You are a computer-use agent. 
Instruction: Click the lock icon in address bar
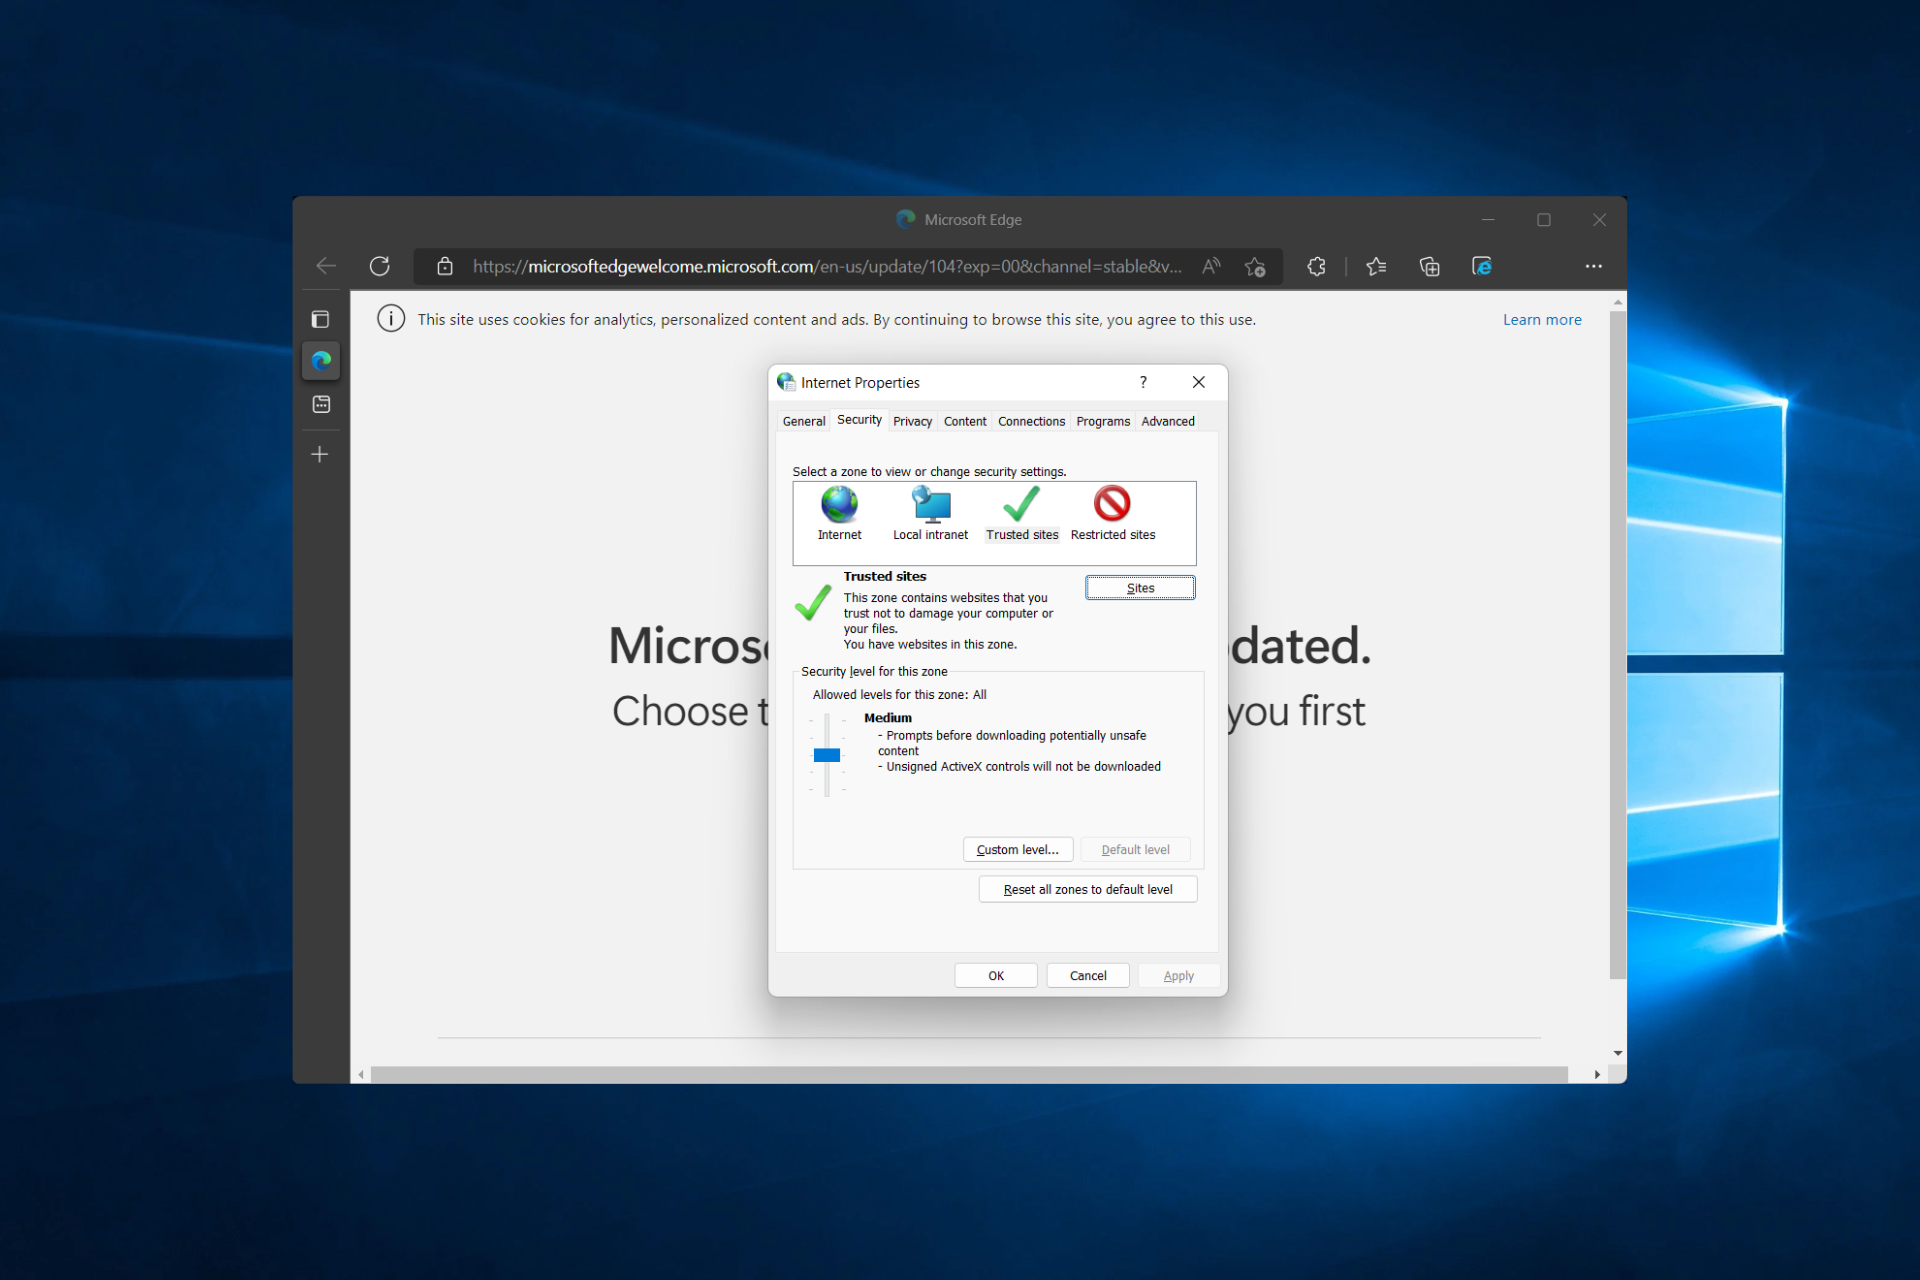[445, 266]
